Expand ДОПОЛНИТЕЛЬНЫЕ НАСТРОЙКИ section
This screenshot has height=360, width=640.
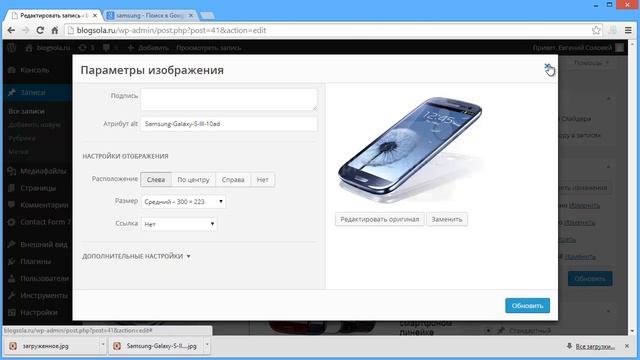136,256
